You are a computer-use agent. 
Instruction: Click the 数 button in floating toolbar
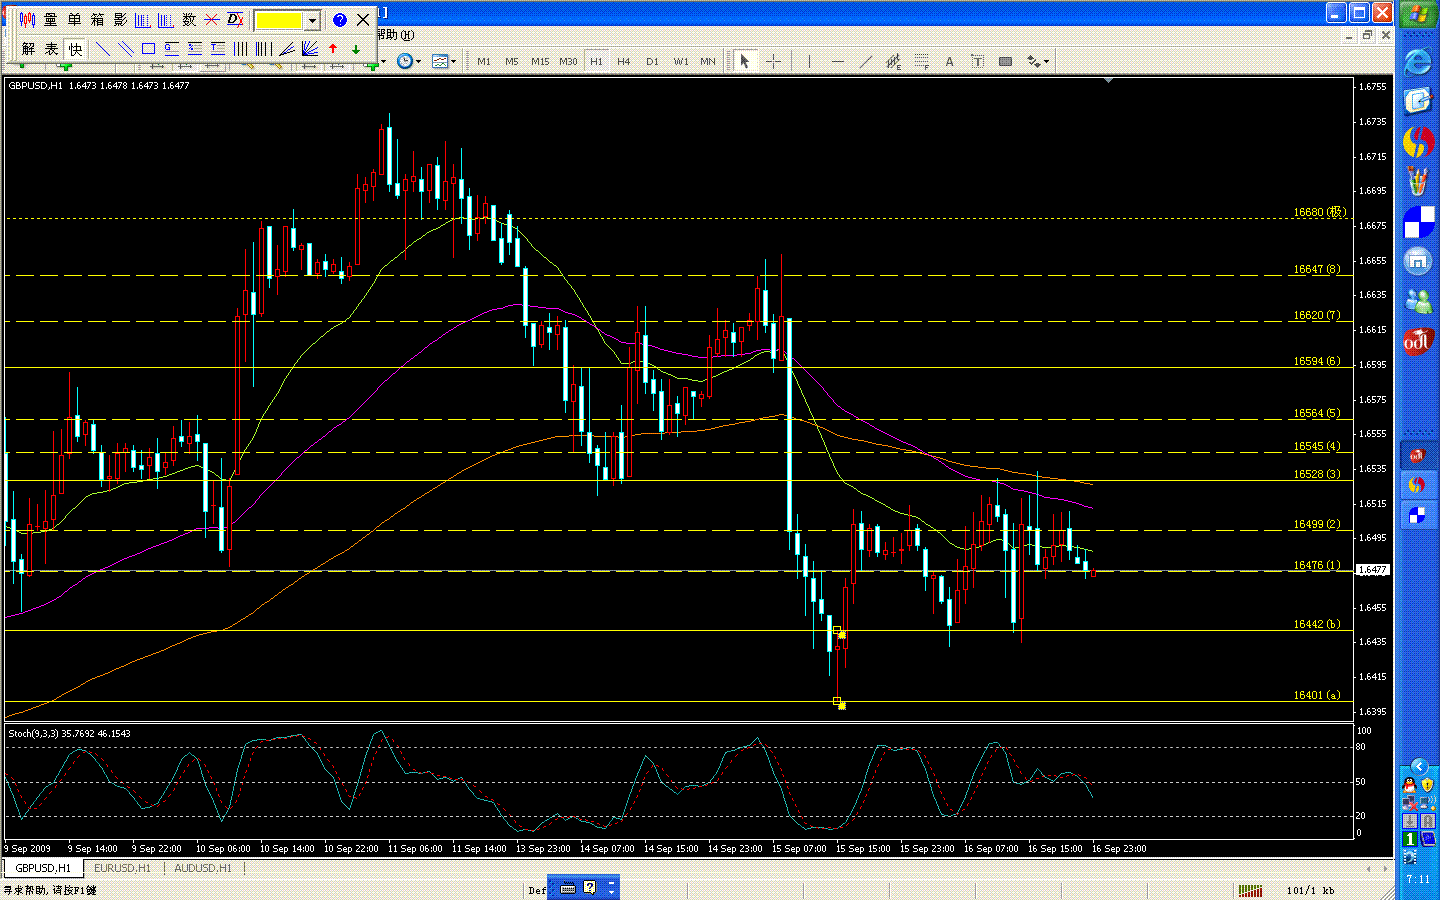(189, 20)
